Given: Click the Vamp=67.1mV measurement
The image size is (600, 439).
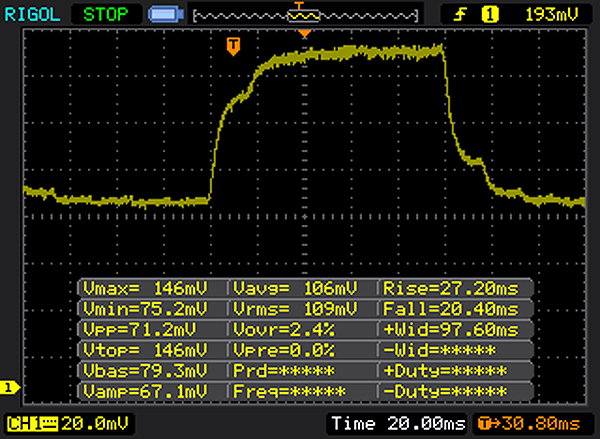Looking at the screenshot, I should [145, 391].
